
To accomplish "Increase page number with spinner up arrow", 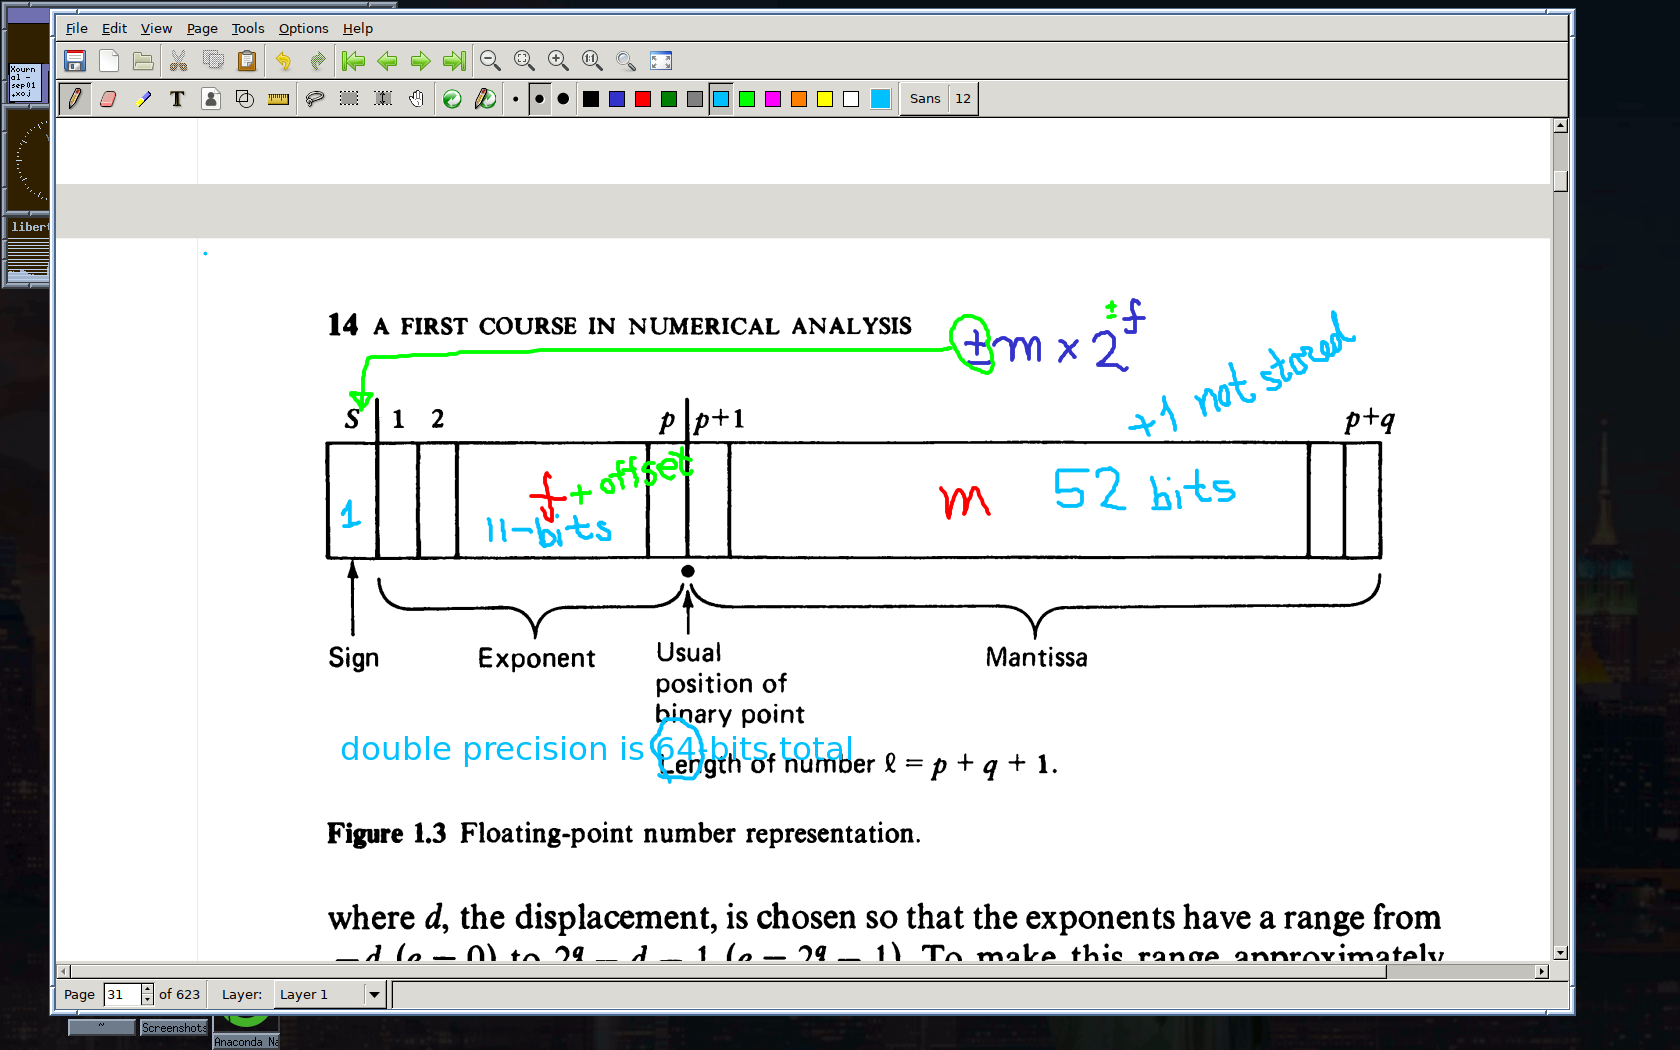I will (148, 989).
